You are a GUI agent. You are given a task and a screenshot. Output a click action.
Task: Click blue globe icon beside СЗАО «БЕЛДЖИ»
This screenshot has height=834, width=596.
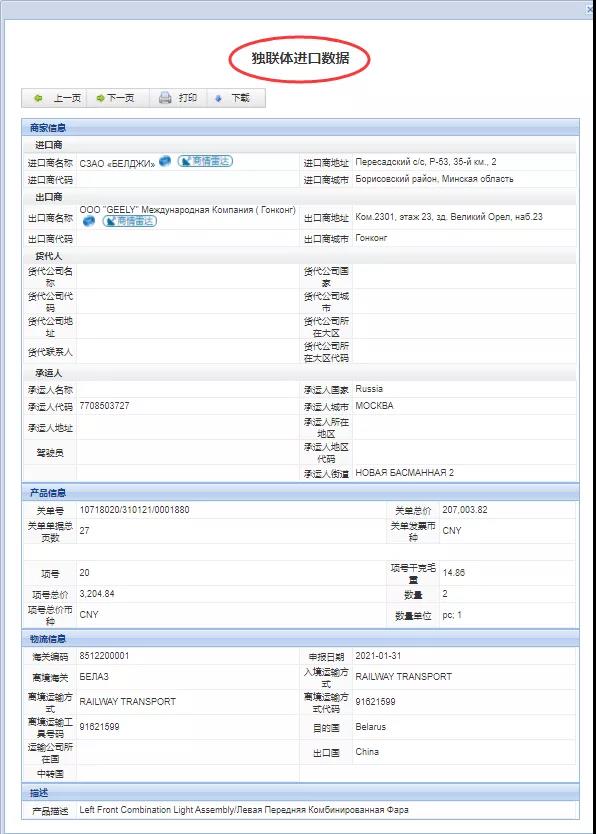[x=165, y=161]
